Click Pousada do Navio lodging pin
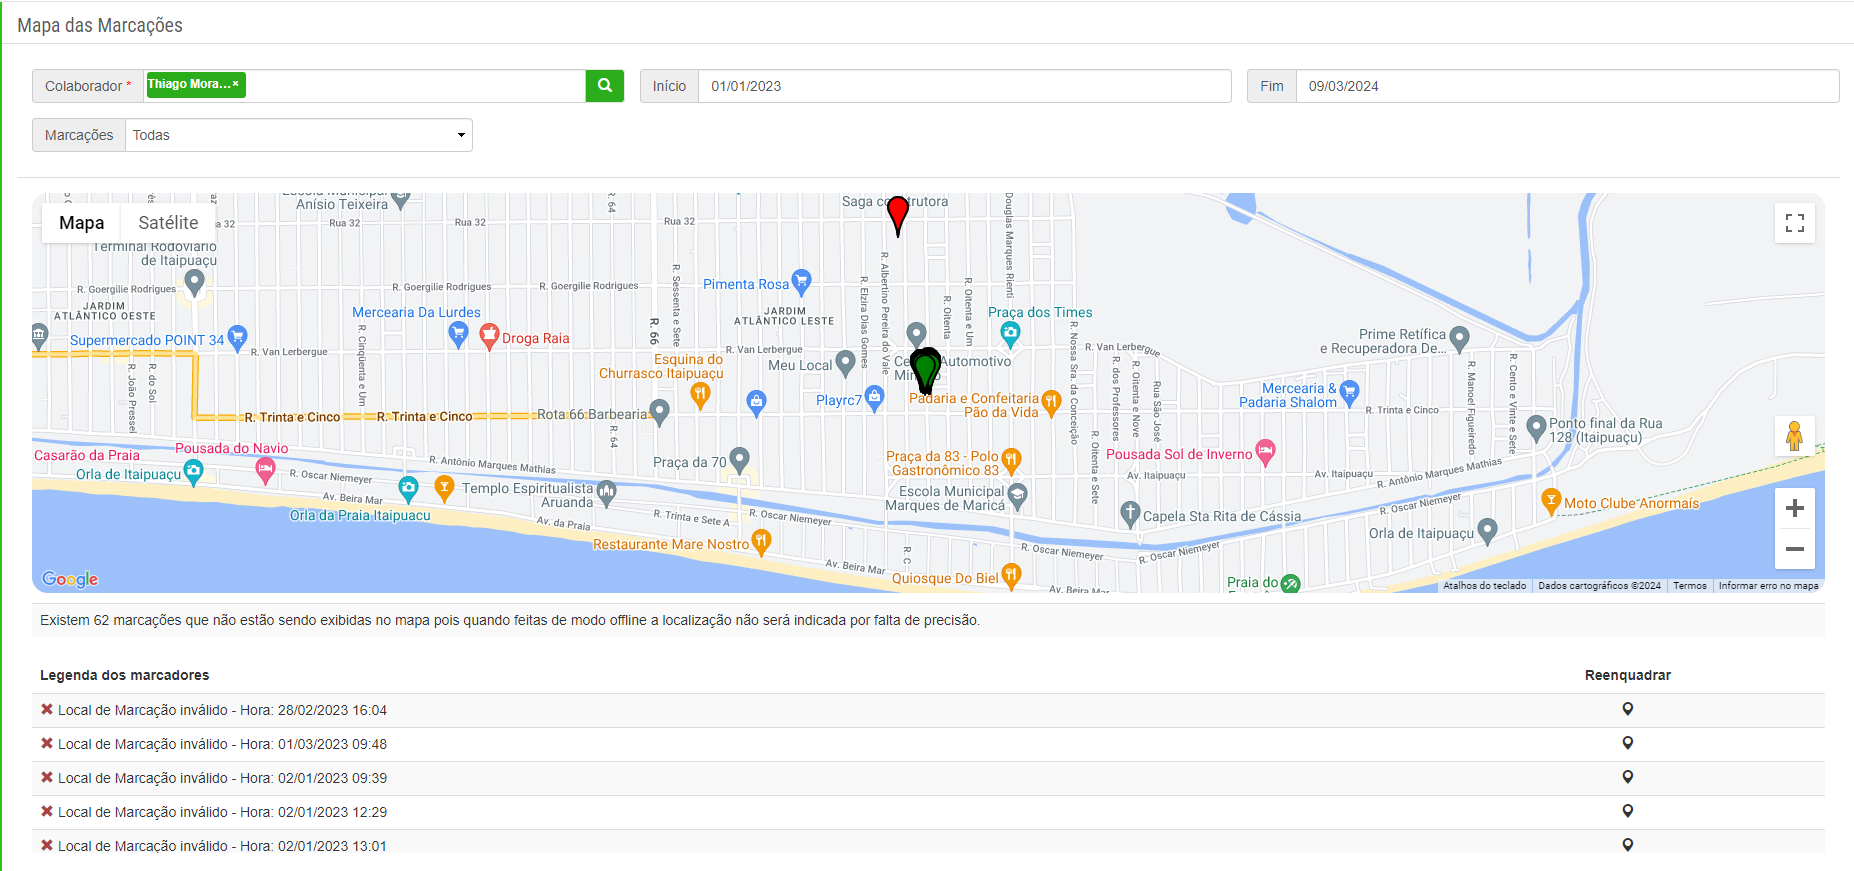Screen dimensions: 1854x871 coord(265,470)
